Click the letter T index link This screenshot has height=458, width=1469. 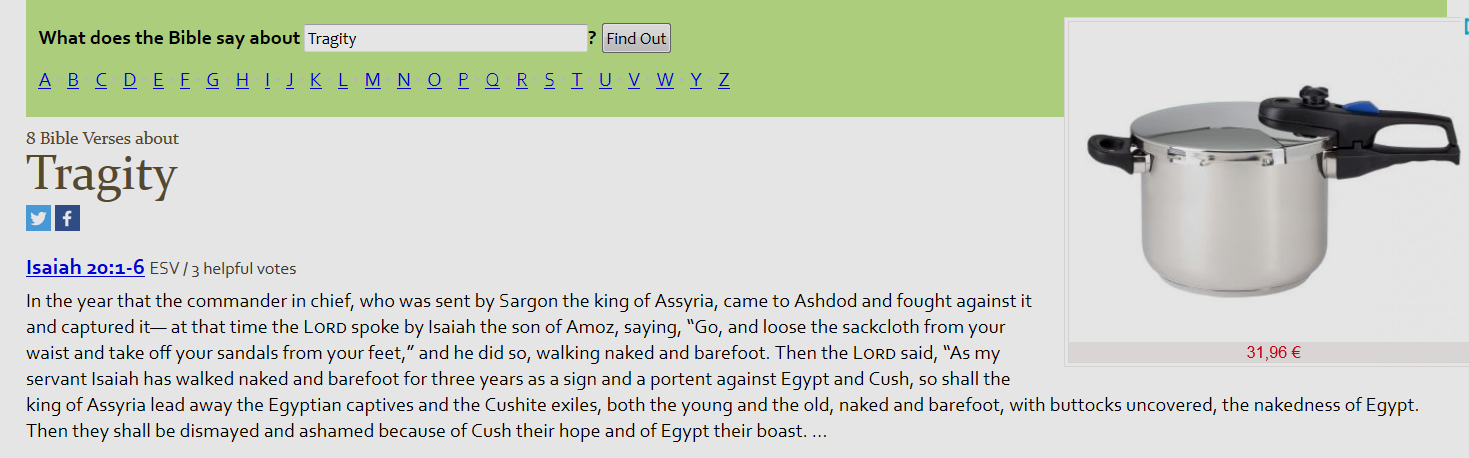point(576,80)
